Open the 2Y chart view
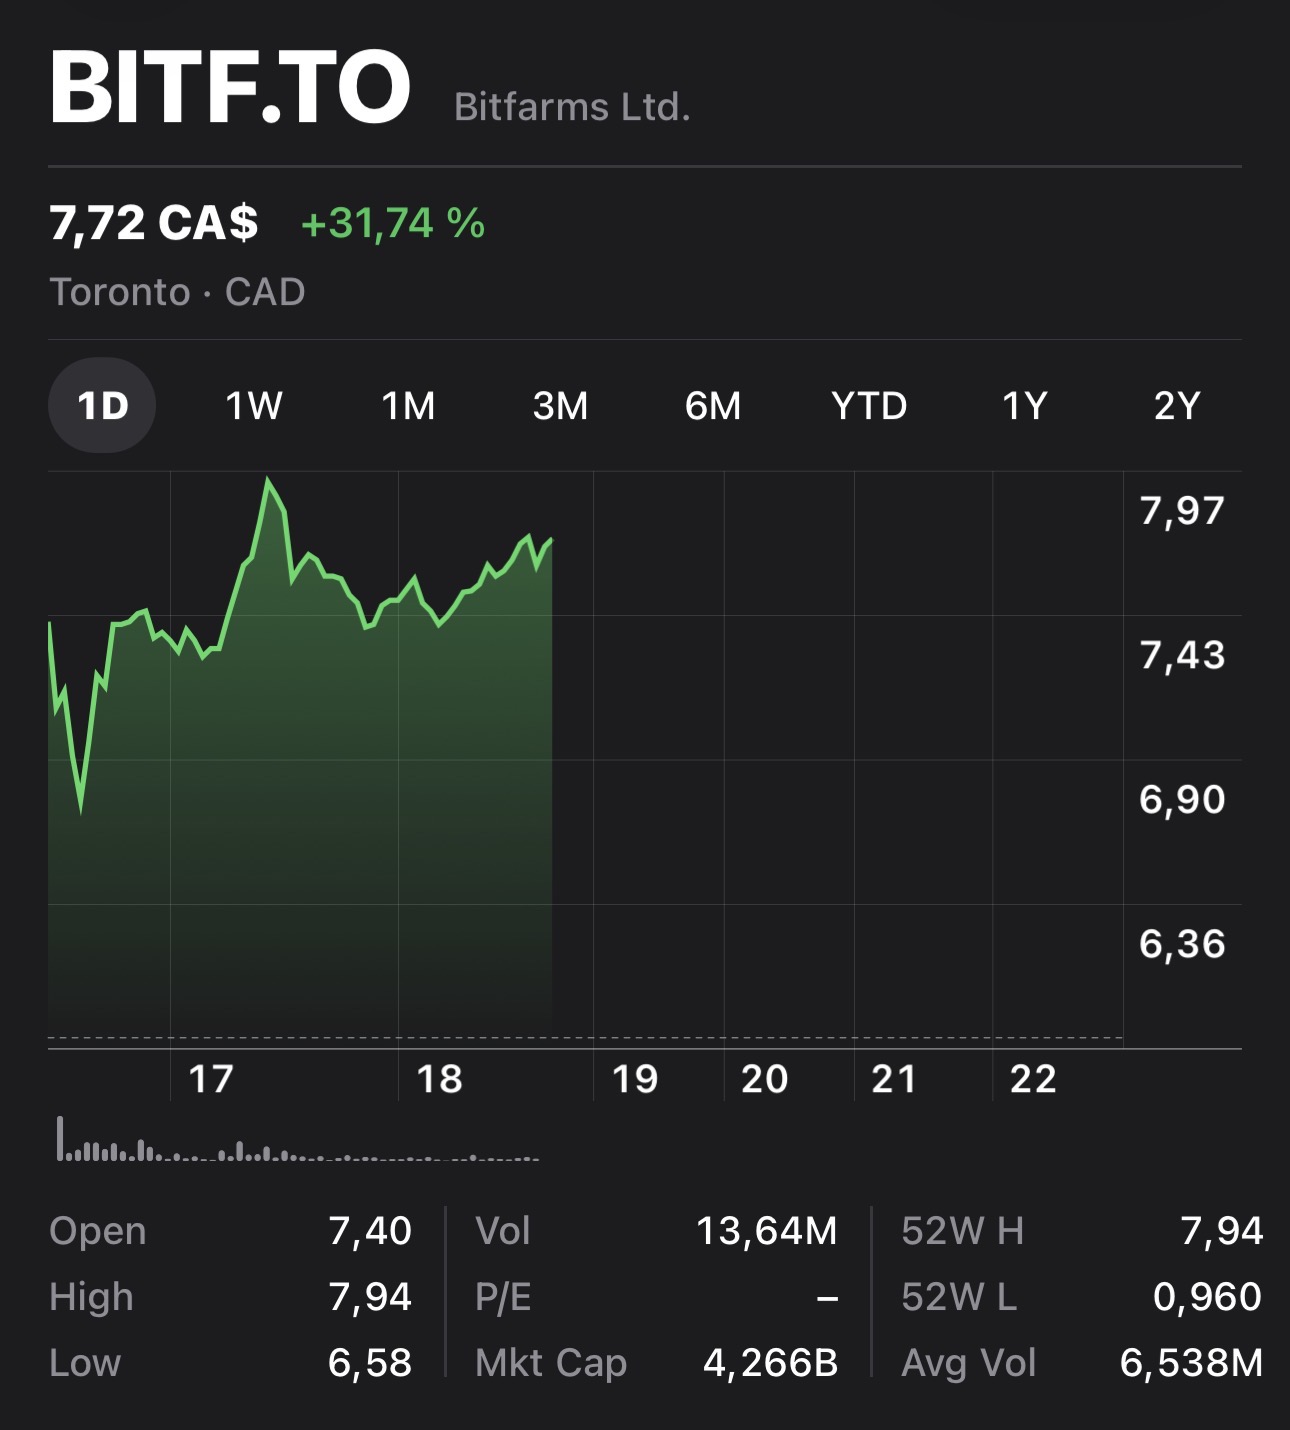 point(1177,406)
